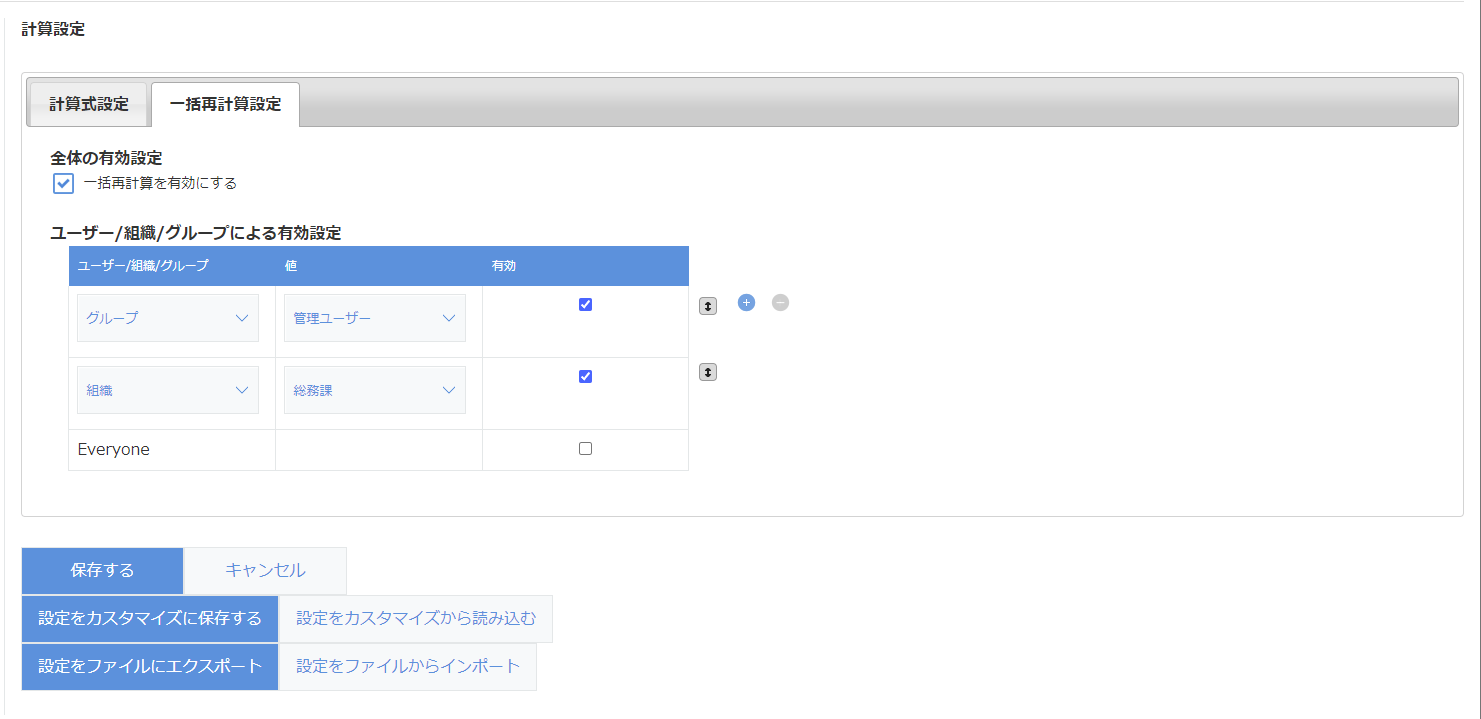
Task: Export settings with 設定をファイルにエクスポート
Action: [x=150, y=667]
